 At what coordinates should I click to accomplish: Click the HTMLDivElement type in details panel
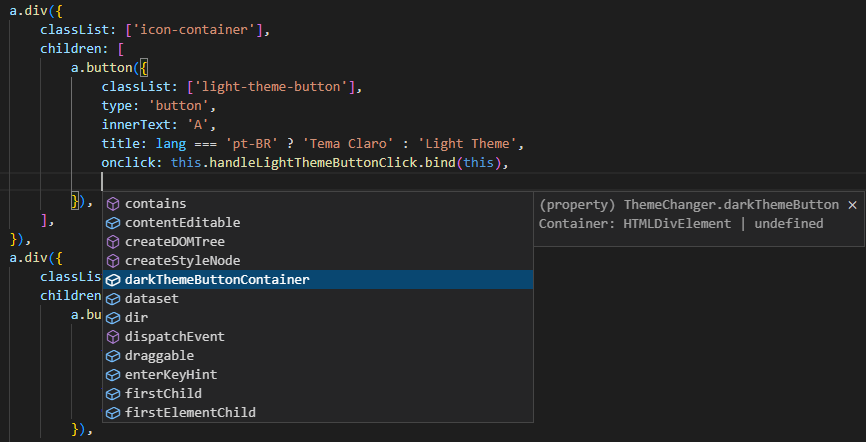(677, 224)
